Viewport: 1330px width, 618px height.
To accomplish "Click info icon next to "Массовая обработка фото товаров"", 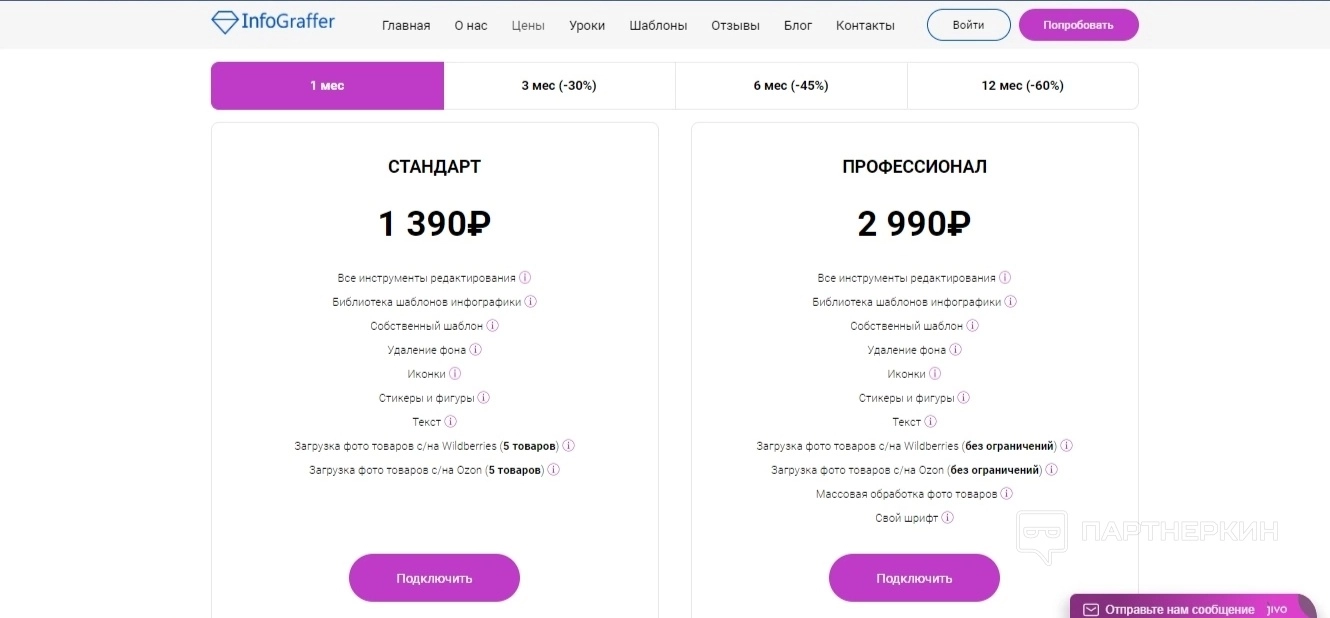I will (1007, 494).
